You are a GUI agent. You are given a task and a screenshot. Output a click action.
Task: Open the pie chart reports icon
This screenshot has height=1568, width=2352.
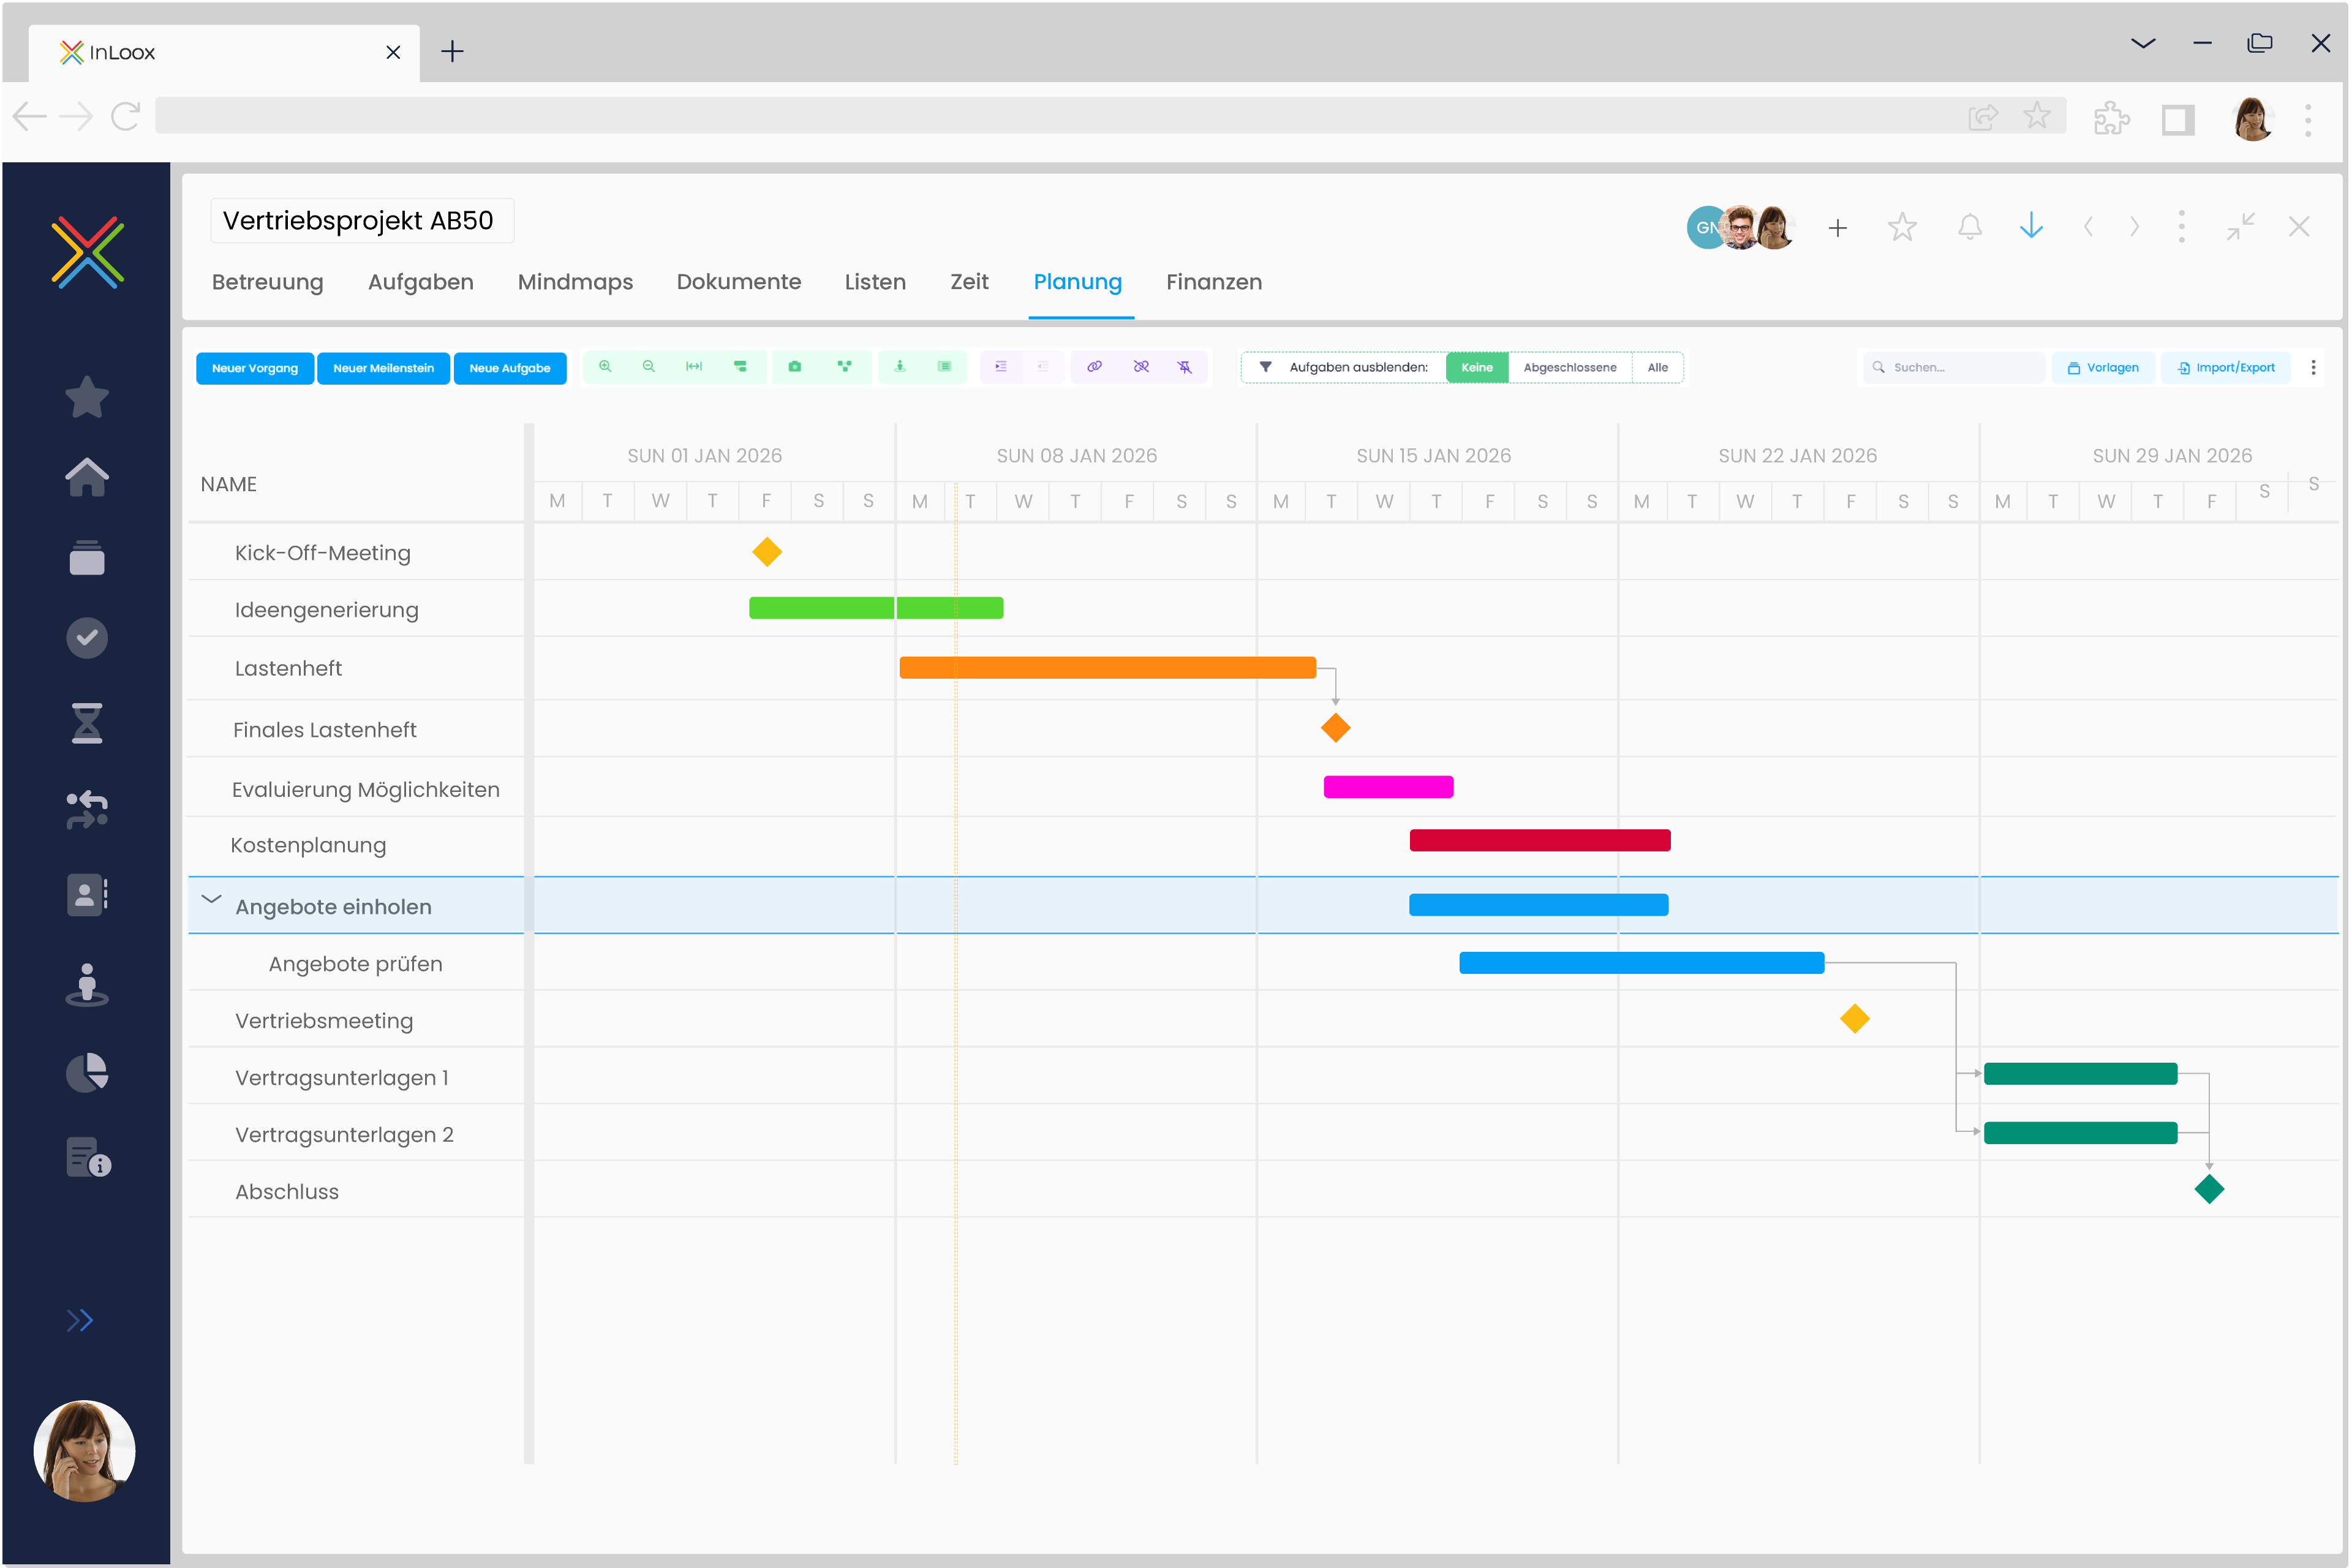point(87,1073)
